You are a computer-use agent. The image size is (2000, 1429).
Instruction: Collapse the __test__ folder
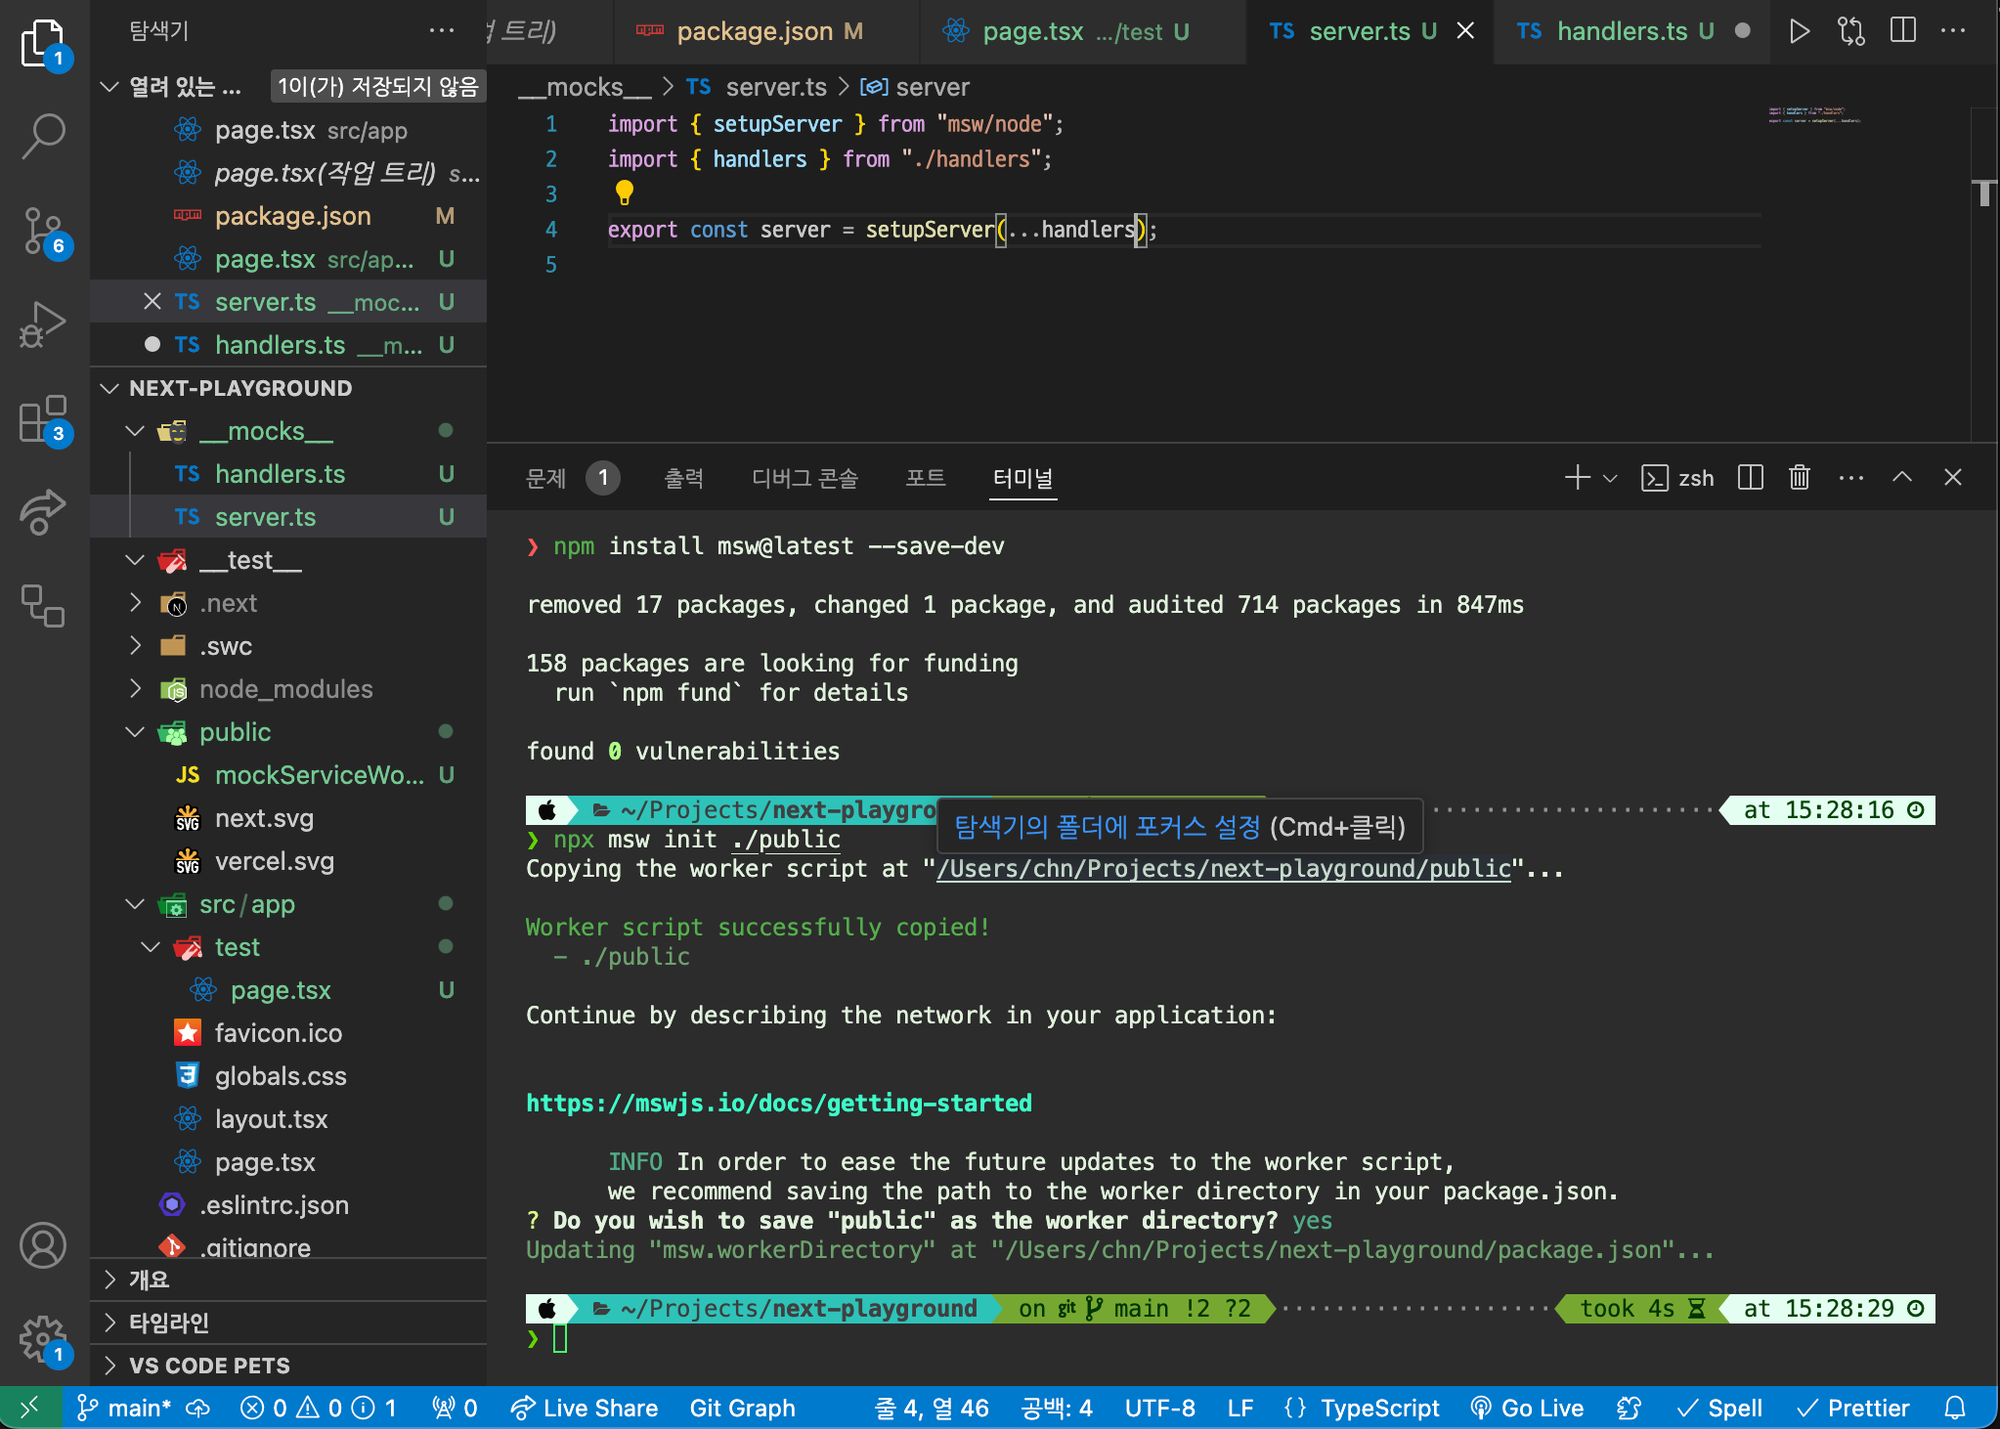(x=135, y=560)
